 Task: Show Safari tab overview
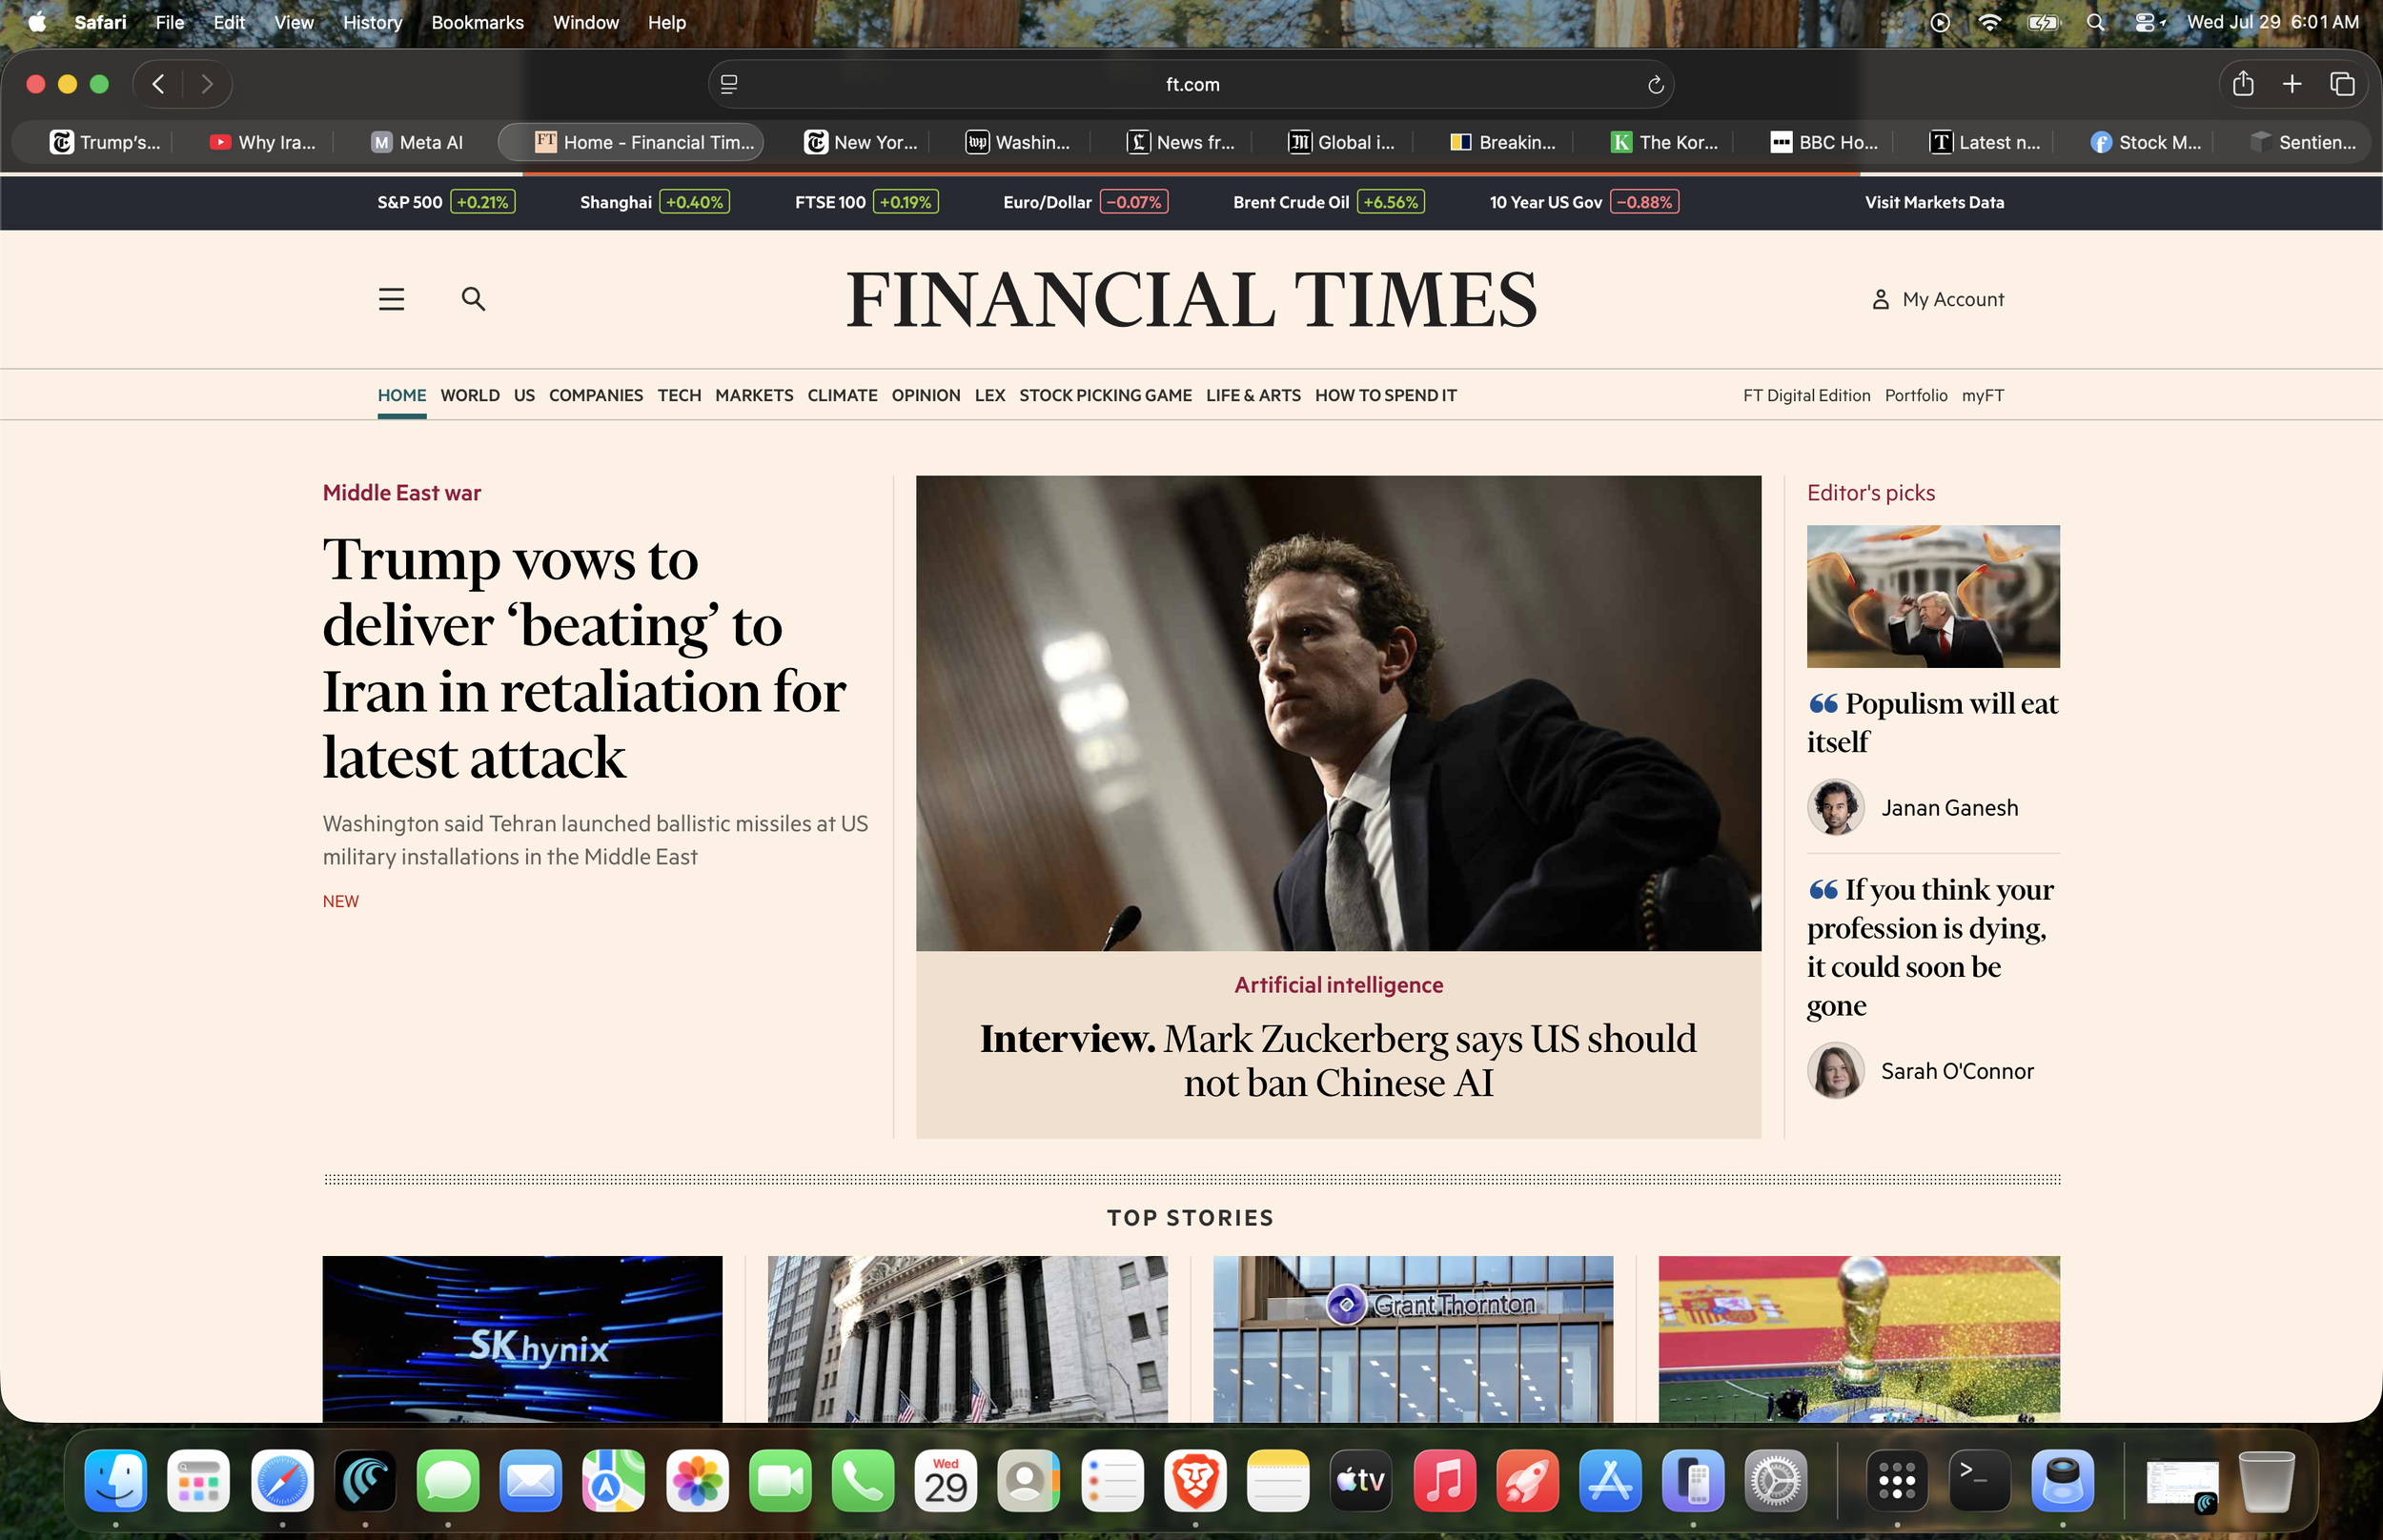point(2342,84)
